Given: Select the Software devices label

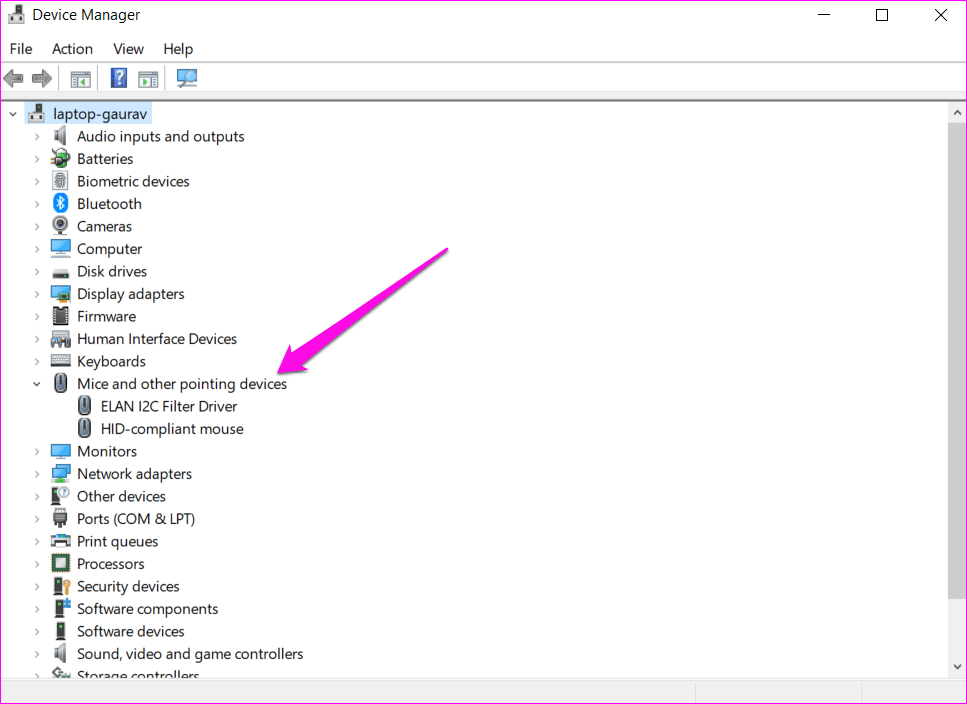Looking at the screenshot, I should coord(131,631).
